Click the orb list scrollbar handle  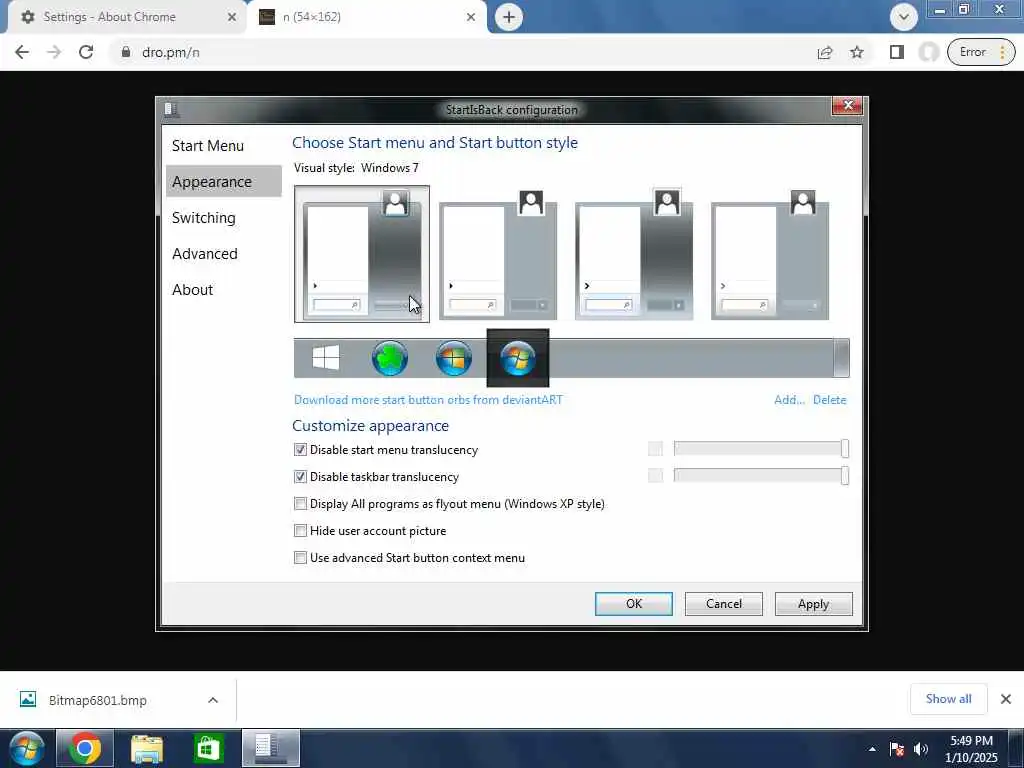pyautogui.click(x=841, y=358)
